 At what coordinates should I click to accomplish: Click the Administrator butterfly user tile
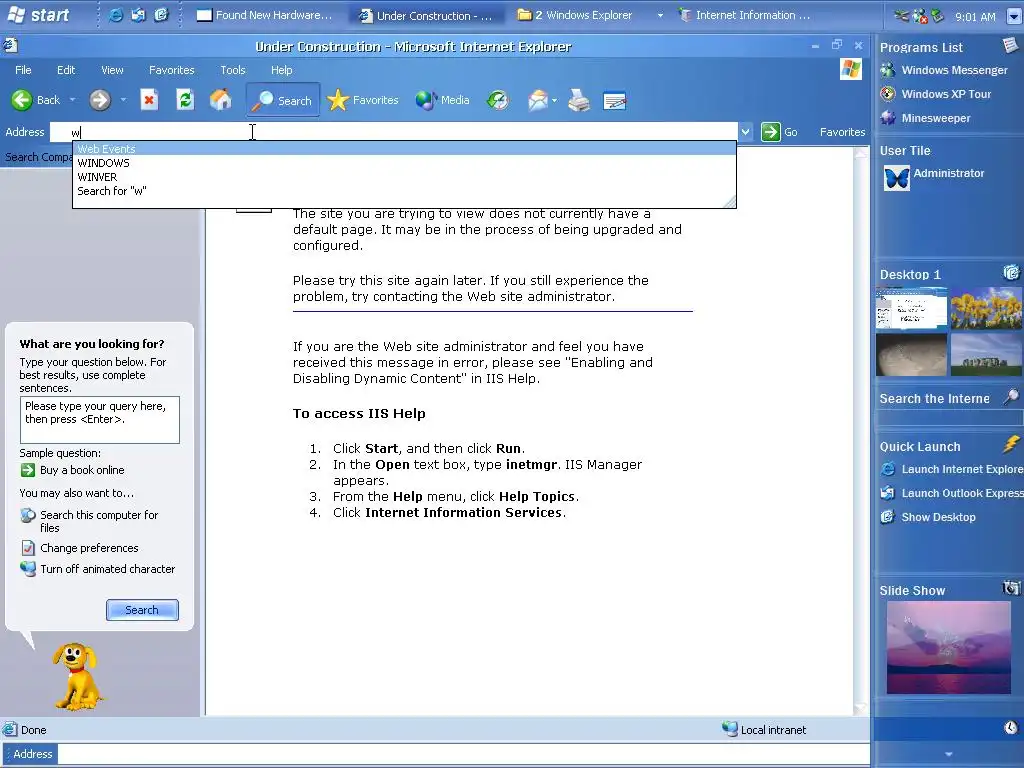click(x=897, y=178)
